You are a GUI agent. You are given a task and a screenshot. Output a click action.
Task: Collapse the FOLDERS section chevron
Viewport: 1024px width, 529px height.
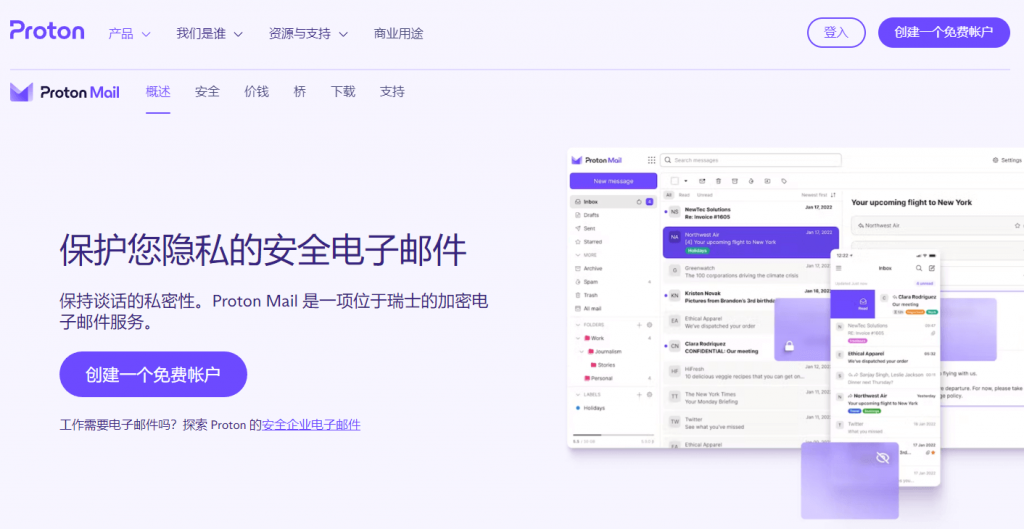[578, 325]
